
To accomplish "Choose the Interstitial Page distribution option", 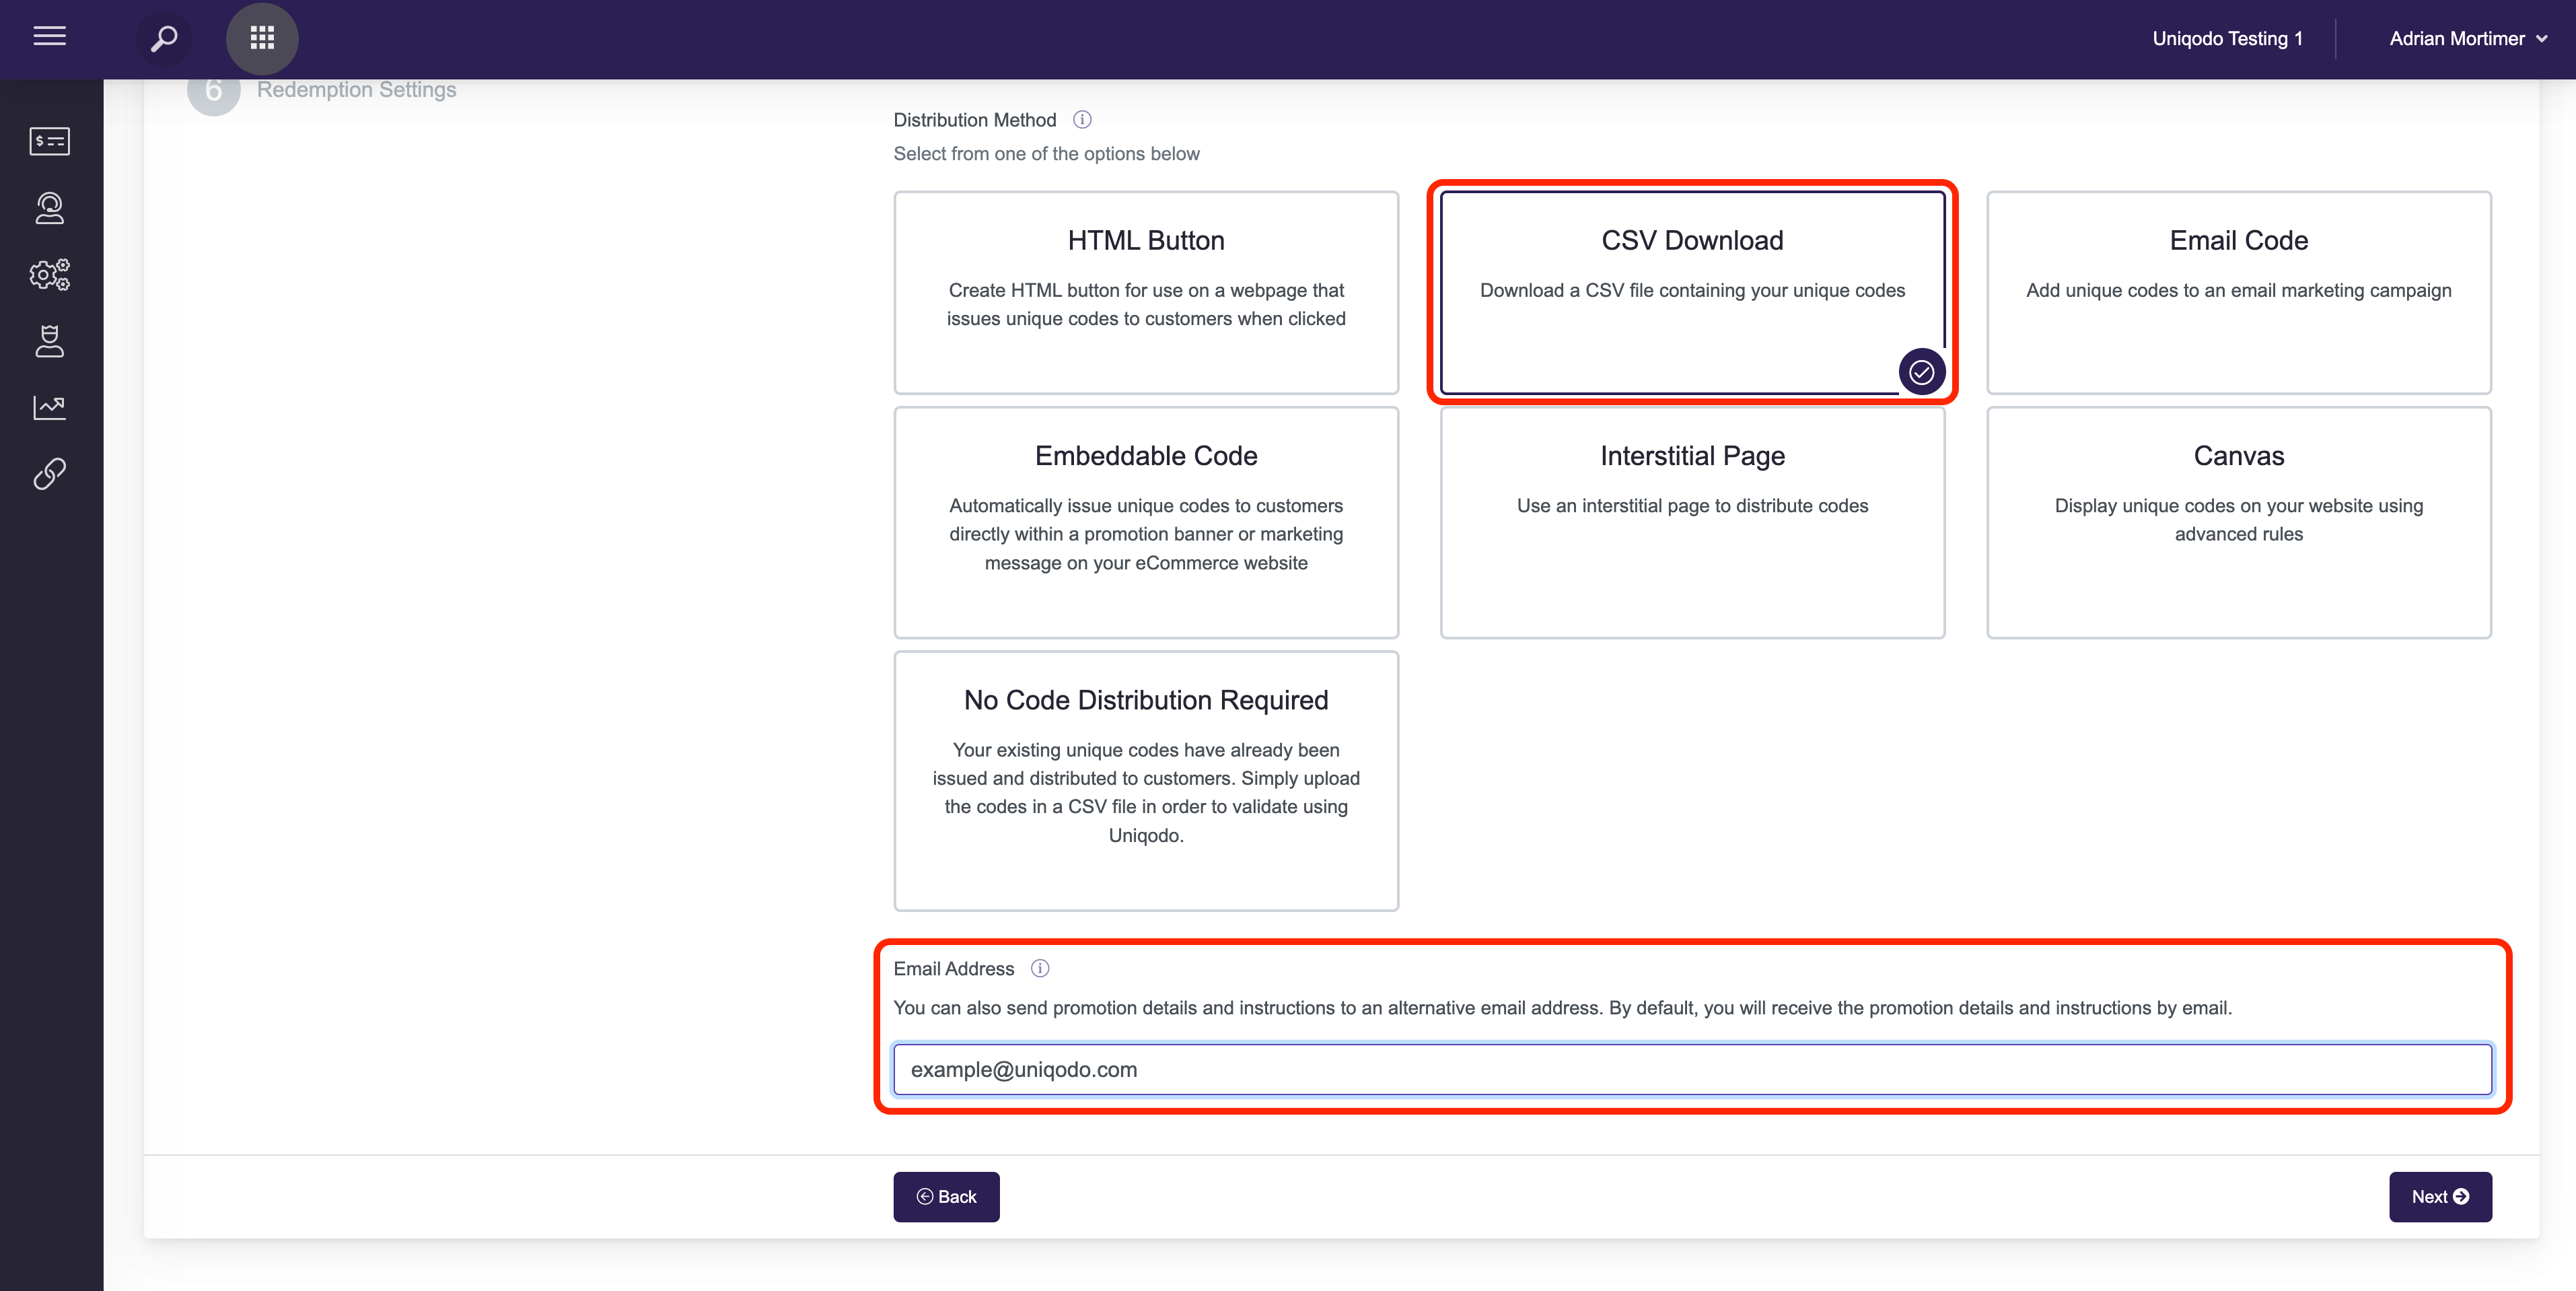I will point(1692,522).
